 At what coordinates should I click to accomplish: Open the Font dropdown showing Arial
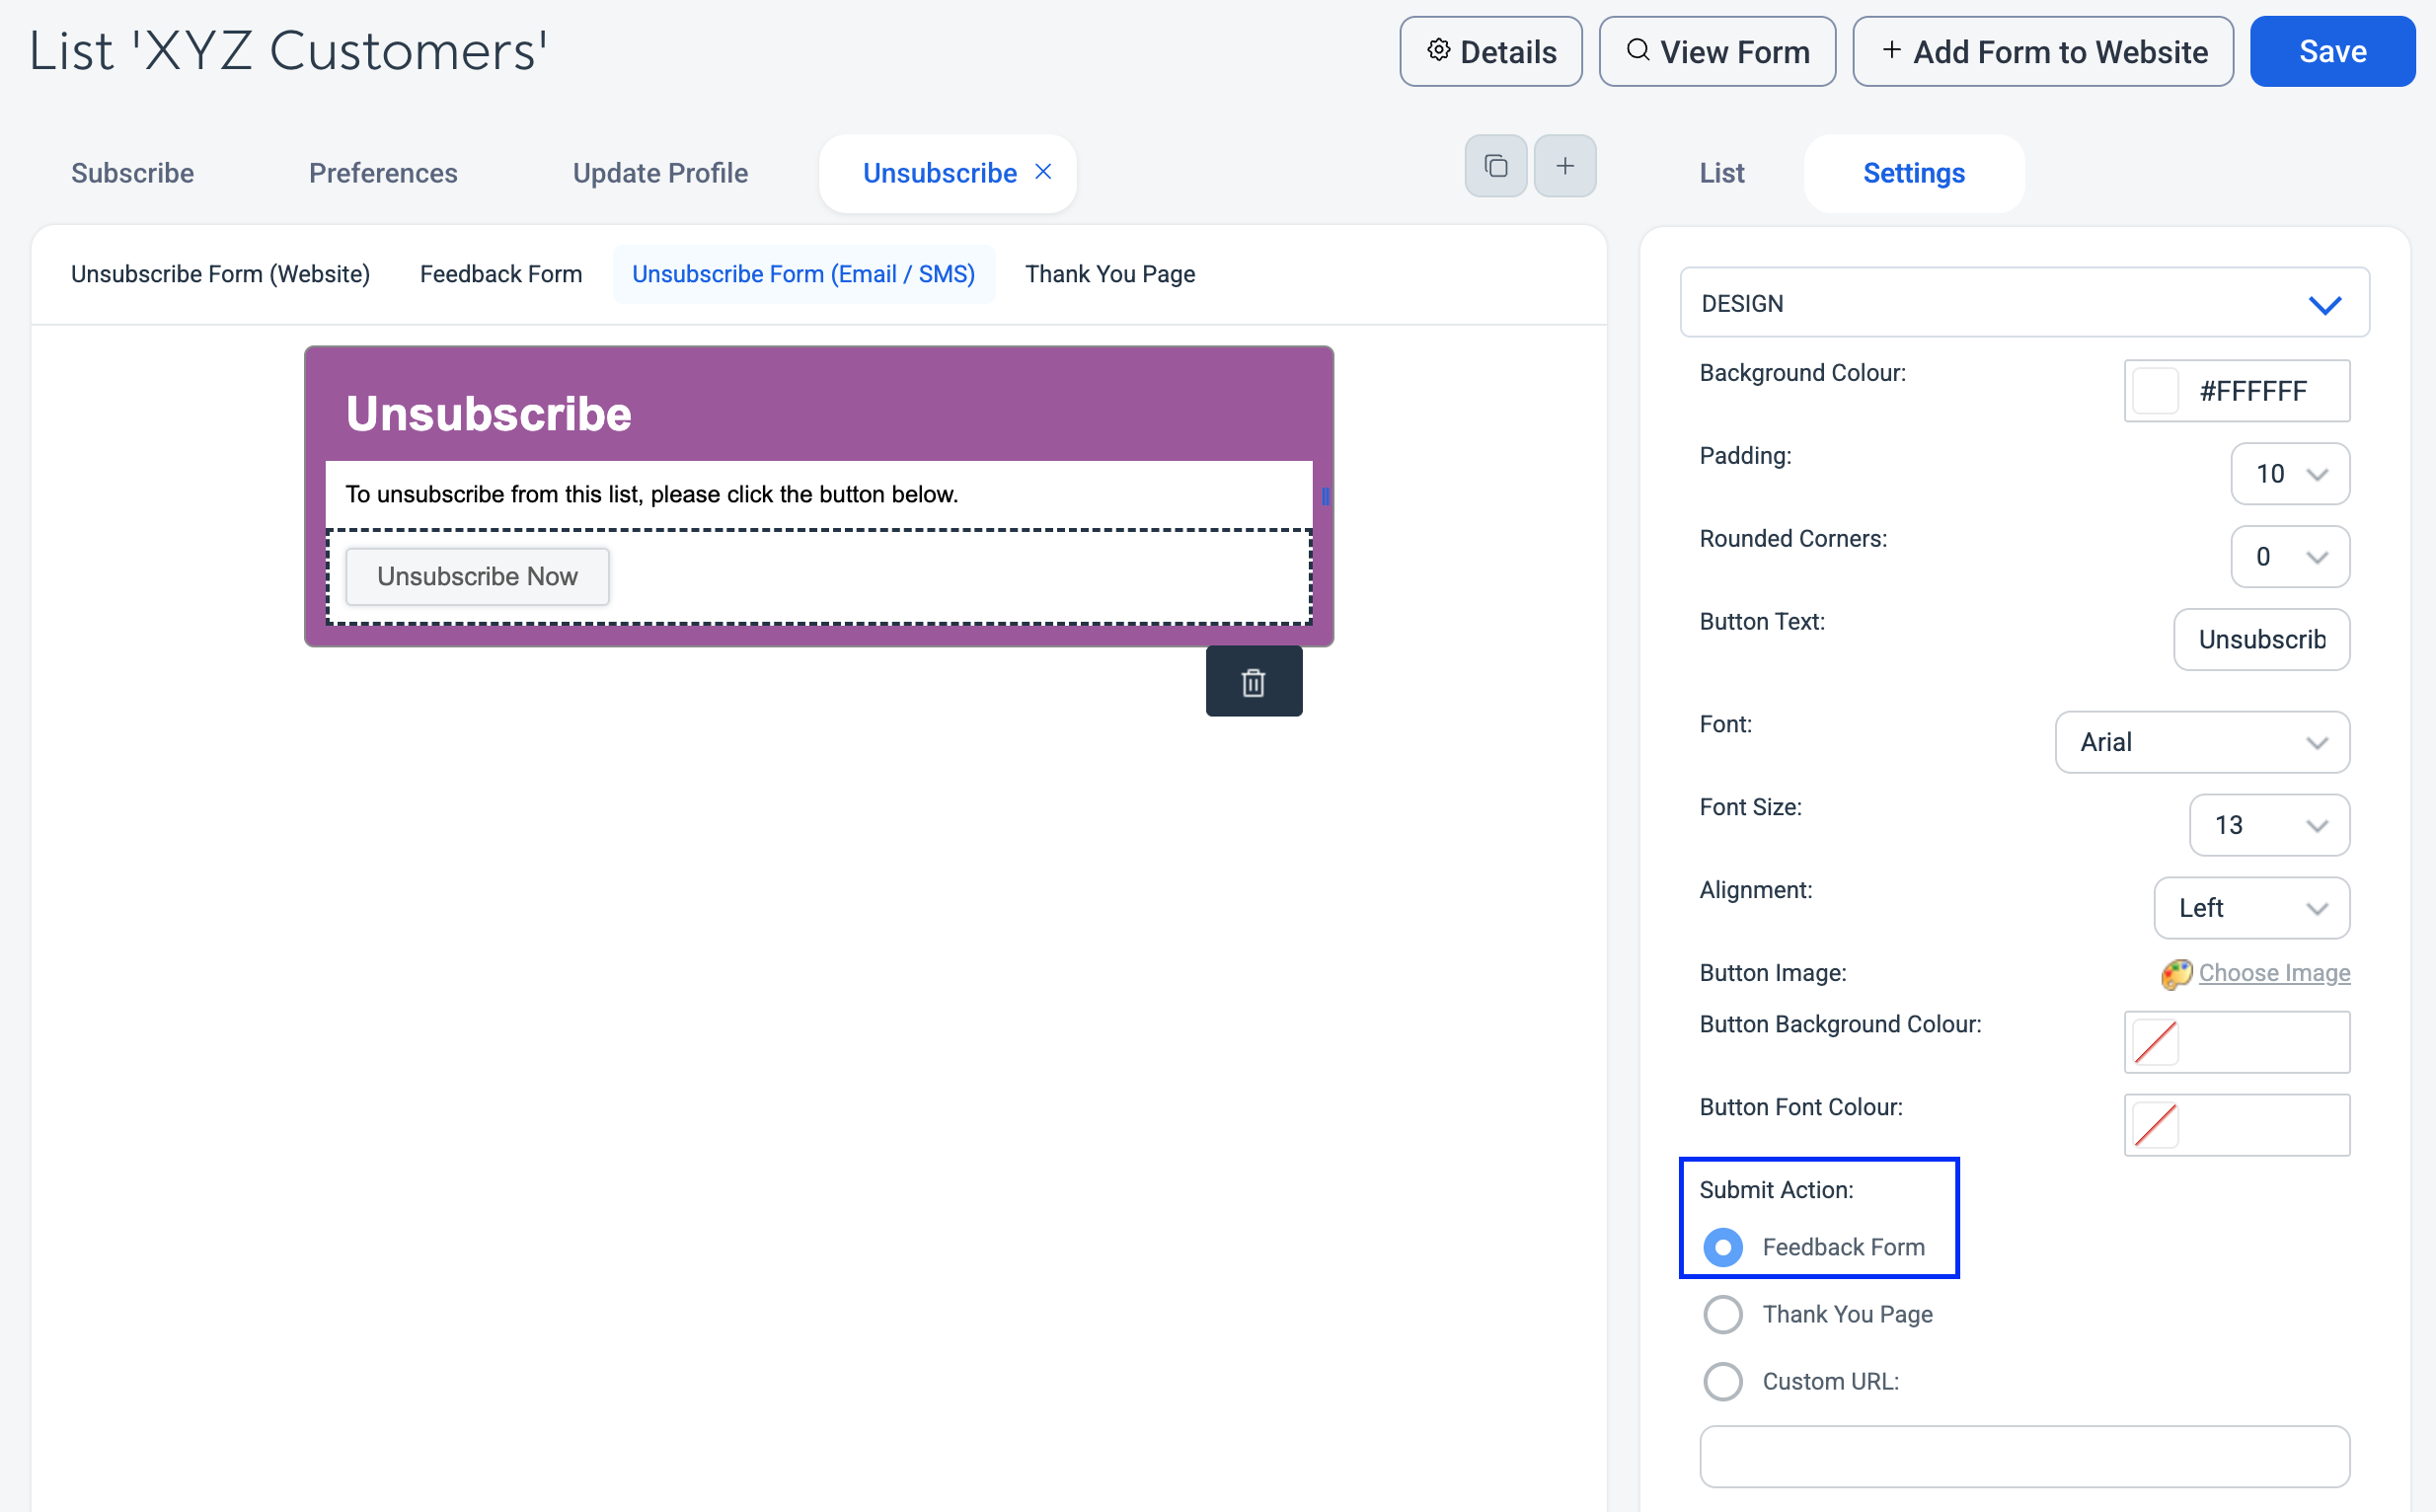[2202, 742]
